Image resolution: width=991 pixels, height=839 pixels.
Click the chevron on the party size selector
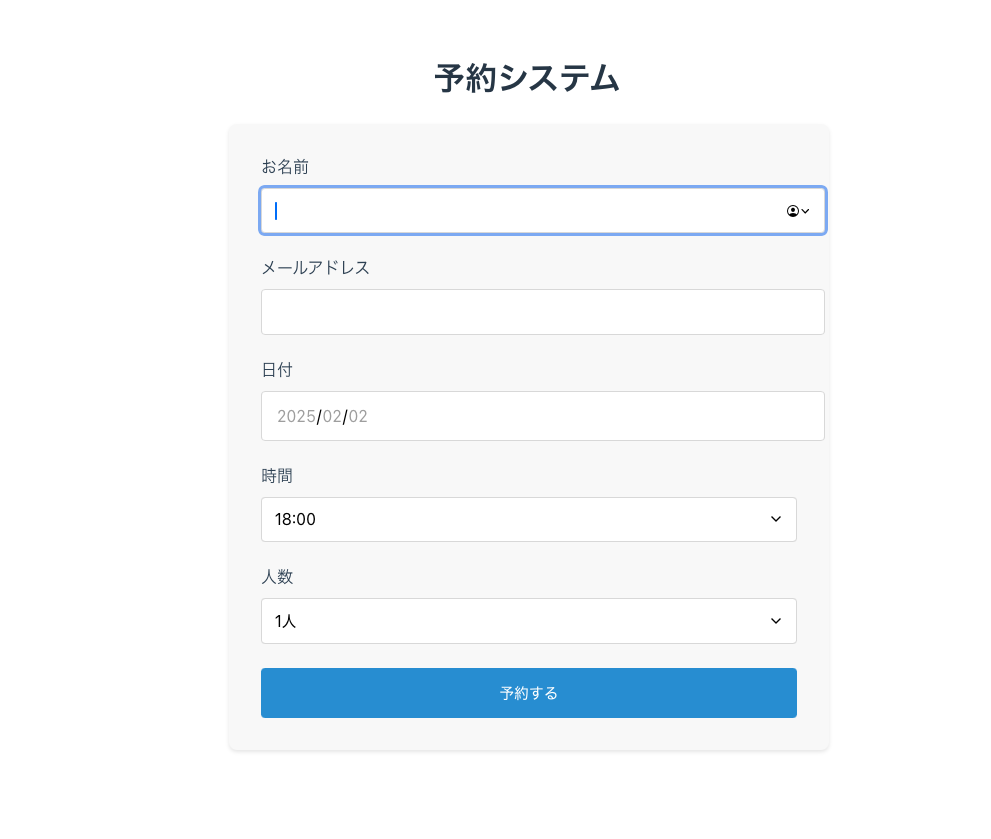[x=776, y=621]
